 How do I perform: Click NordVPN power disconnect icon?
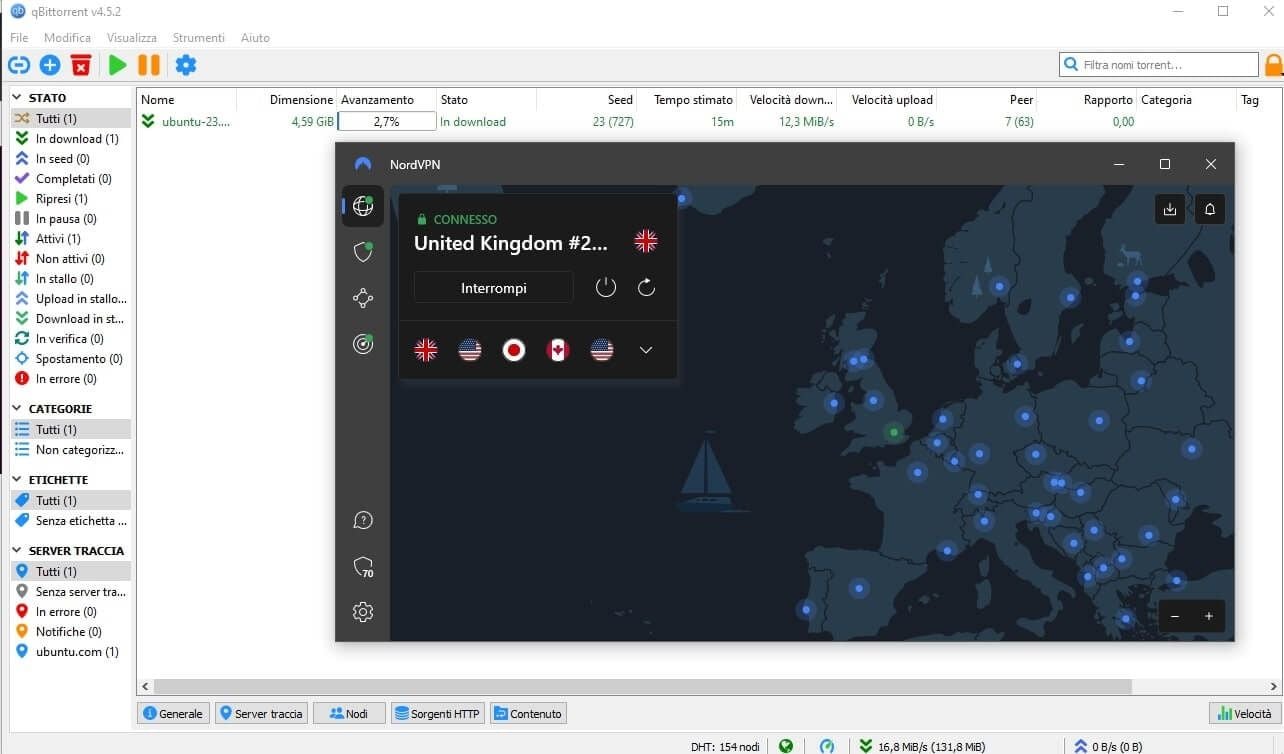(x=606, y=288)
